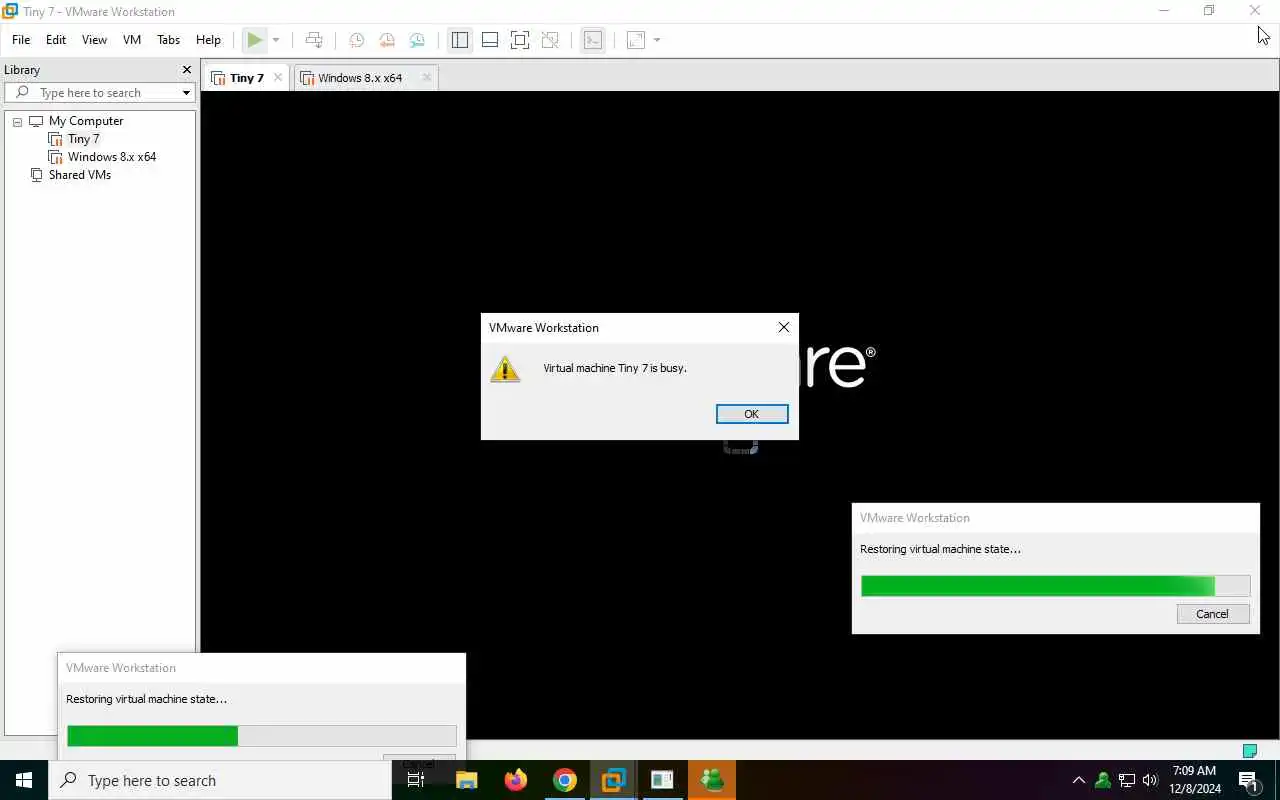Screen dimensions: 1280x800
Task: Open the Snapshot Manager icon
Action: (x=417, y=40)
